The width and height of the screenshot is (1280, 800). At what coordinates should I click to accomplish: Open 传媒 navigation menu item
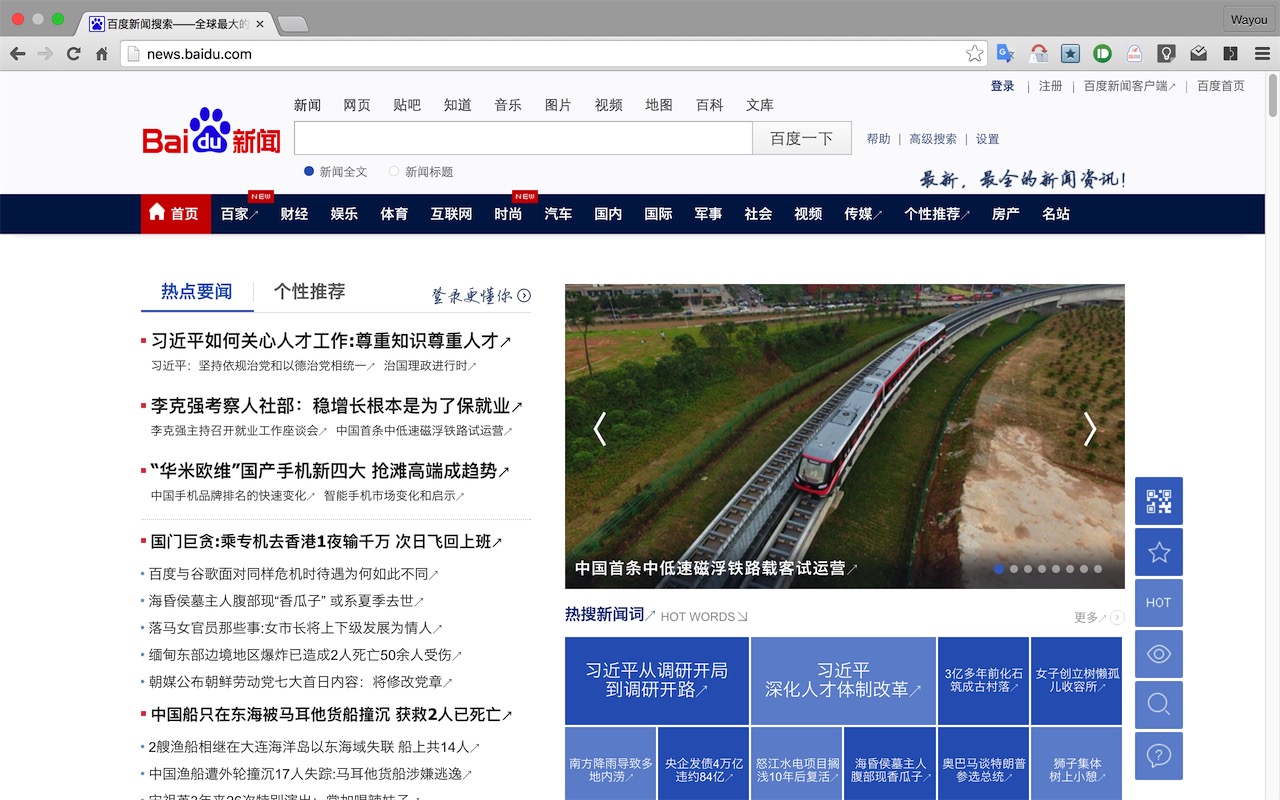863,214
